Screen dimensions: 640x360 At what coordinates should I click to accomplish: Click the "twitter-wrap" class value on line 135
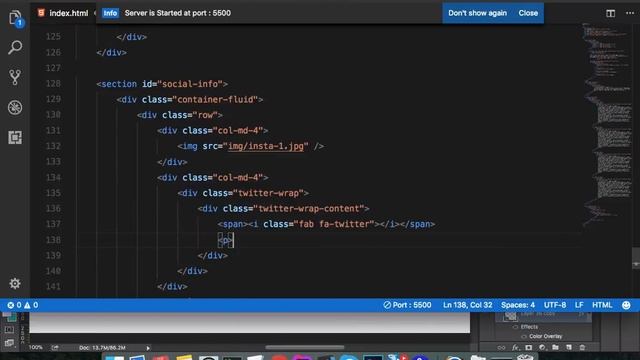tap(268, 193)
